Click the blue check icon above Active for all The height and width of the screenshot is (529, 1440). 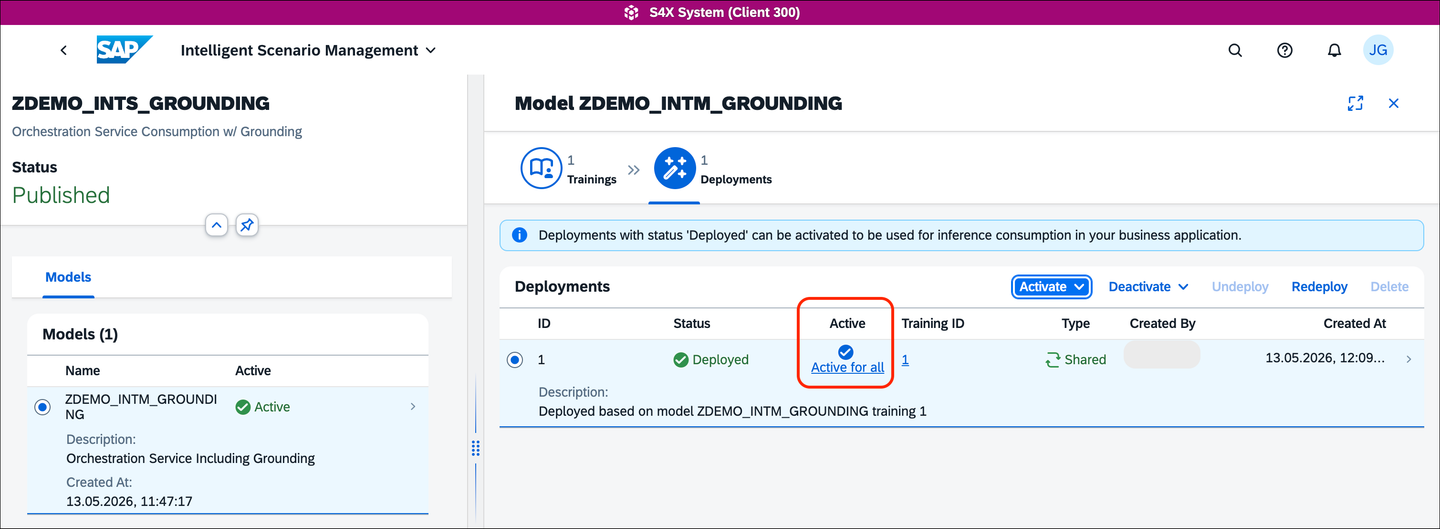[846, 351]
